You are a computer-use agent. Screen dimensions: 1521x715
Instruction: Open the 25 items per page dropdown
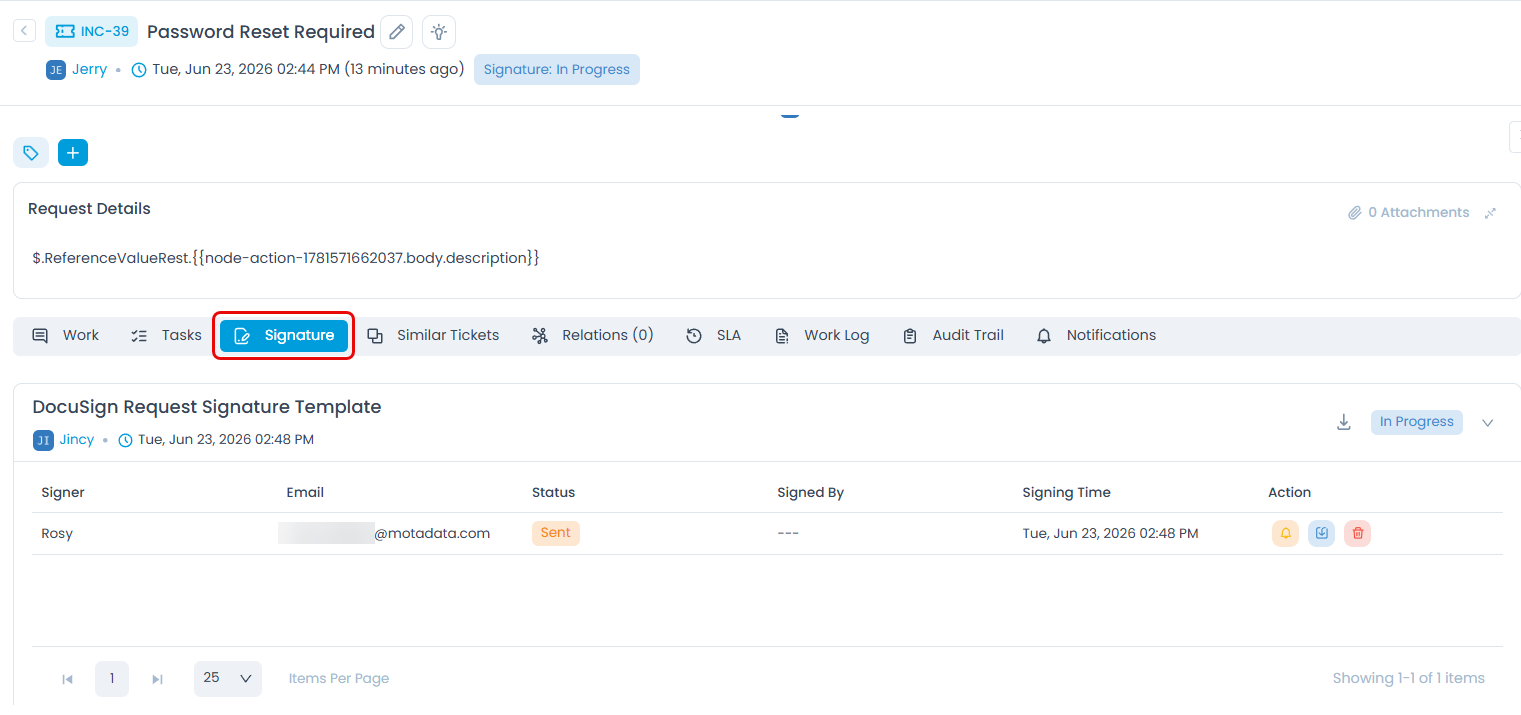(228, 679)
